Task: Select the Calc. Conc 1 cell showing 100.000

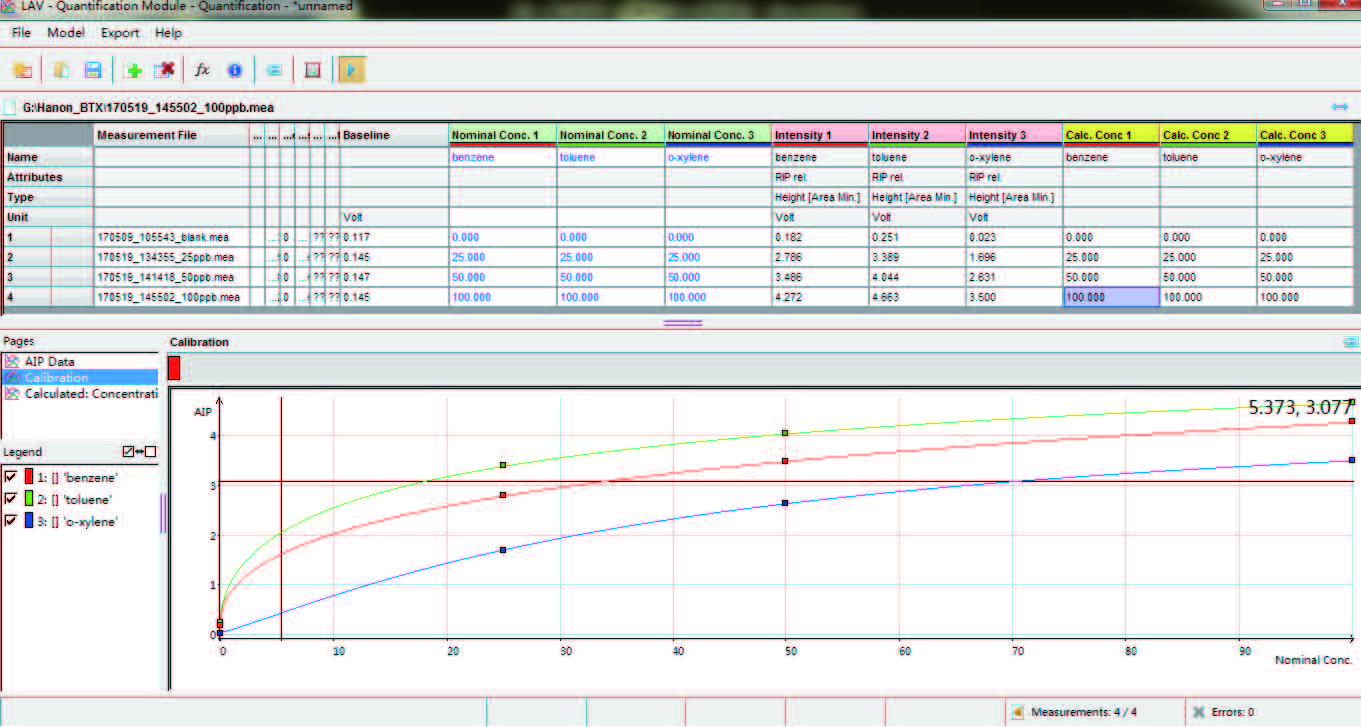Action: (x=1110, y=297)
